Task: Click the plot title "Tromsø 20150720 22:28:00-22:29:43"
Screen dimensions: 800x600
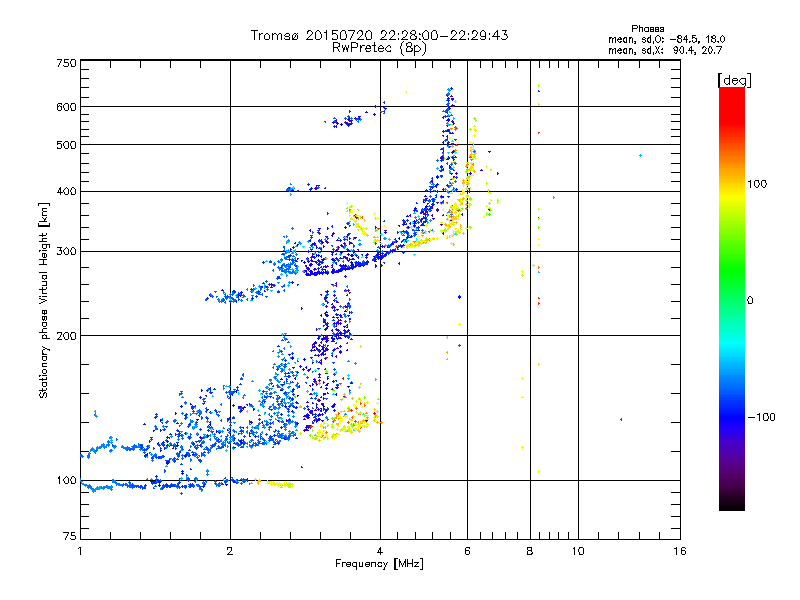Action: [379, 35]
